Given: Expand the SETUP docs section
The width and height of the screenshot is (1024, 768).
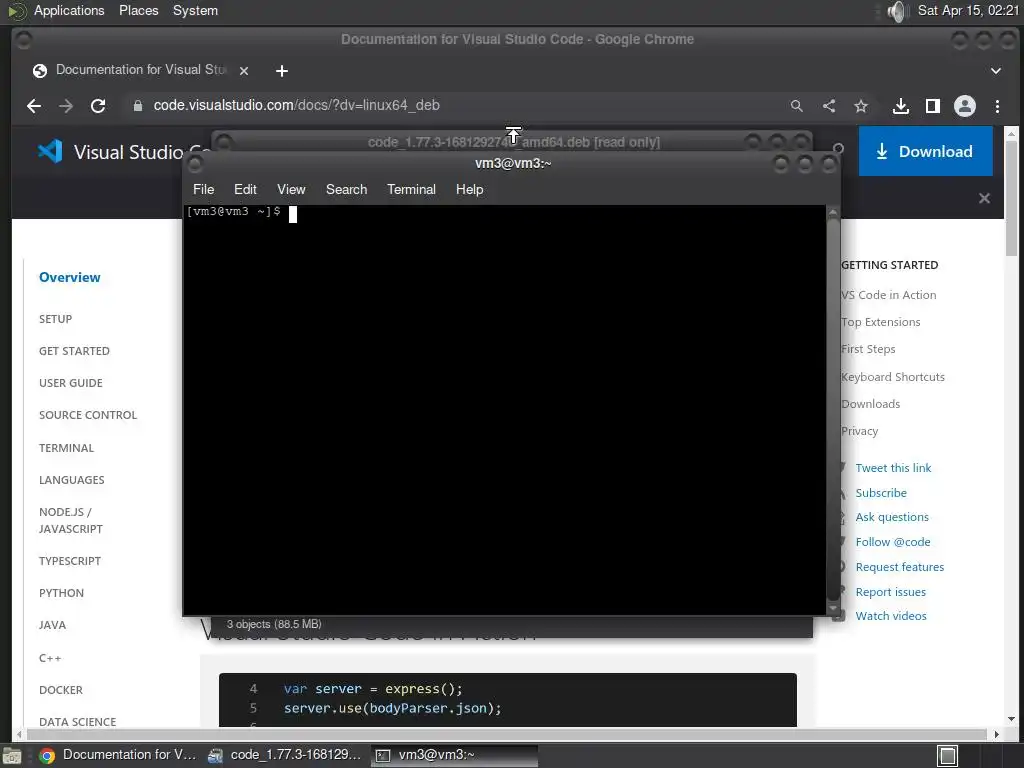Looking at the screenshot, I should coord(56,319).
